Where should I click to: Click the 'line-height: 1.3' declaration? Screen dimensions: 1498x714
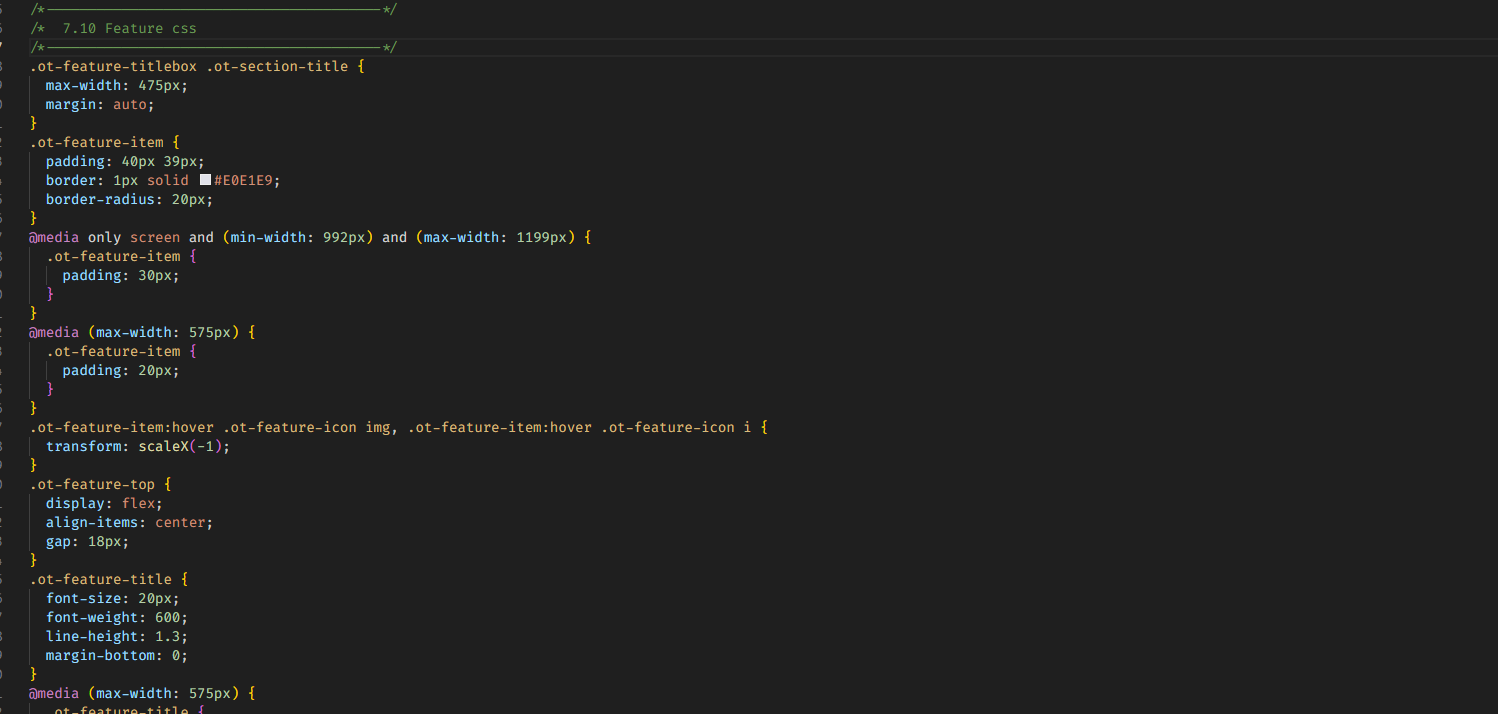point(117,636)
